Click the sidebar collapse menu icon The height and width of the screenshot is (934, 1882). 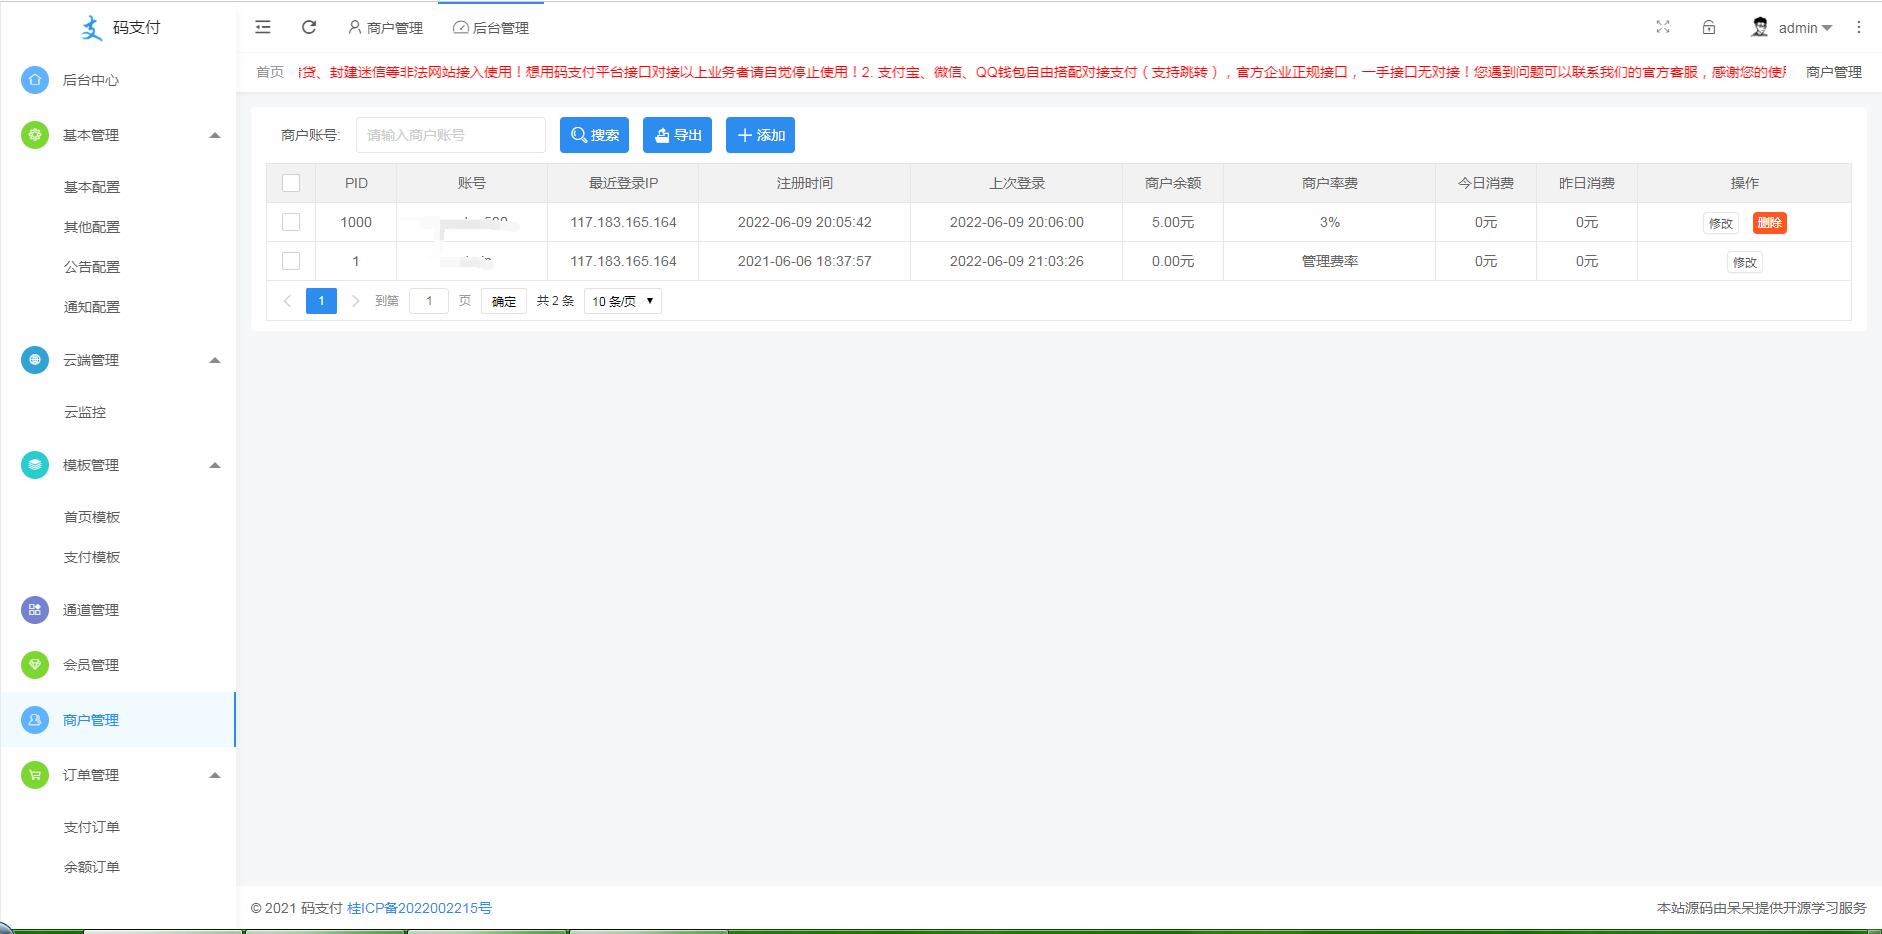(263, 27)
